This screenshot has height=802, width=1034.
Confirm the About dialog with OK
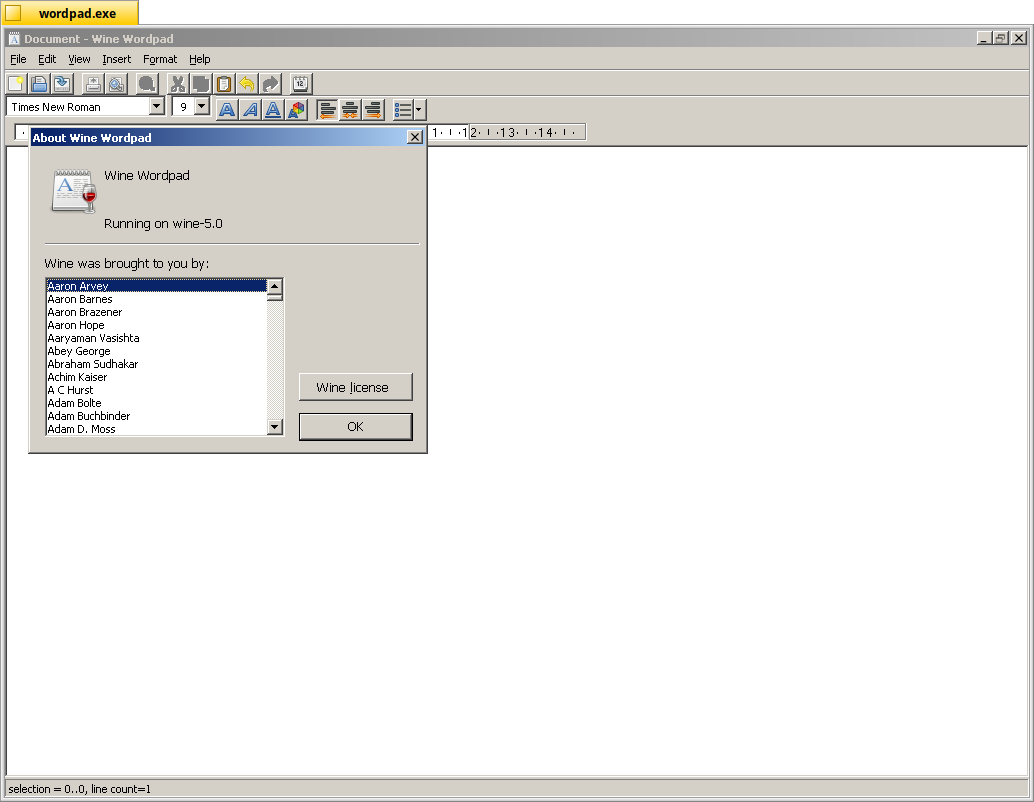pyautogui.click(x=355, y=427)
